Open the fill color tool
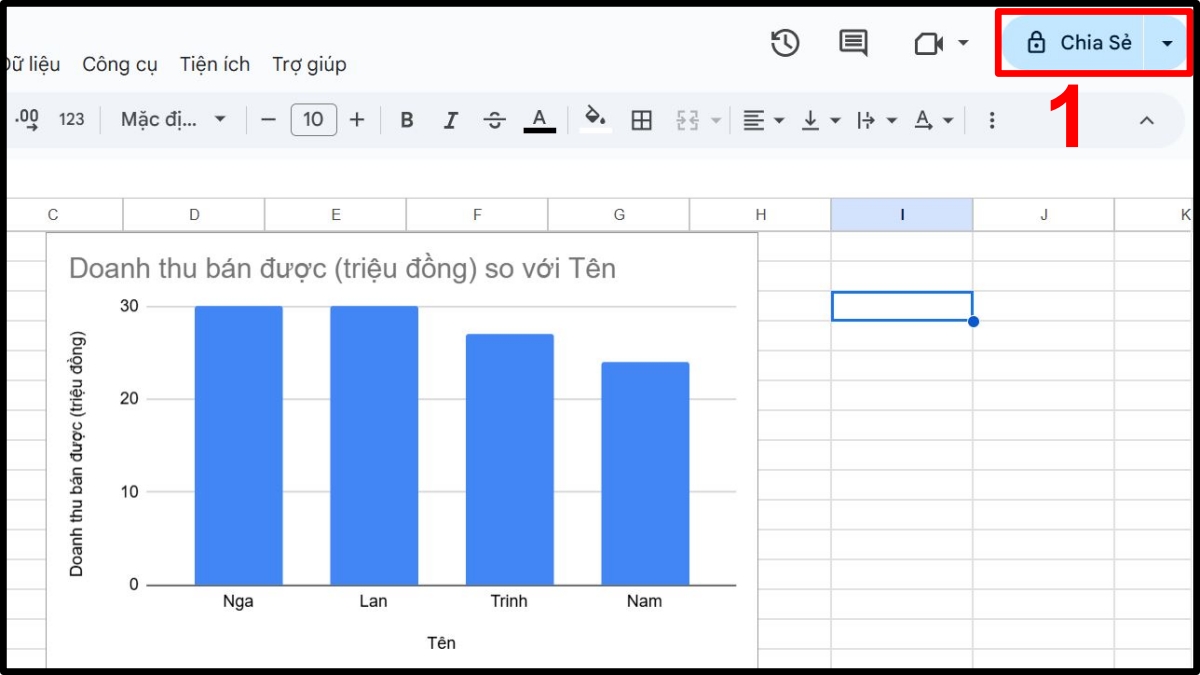Viewport: 1200px width, 675px height. pyautogui.click(x=595, y=119)
